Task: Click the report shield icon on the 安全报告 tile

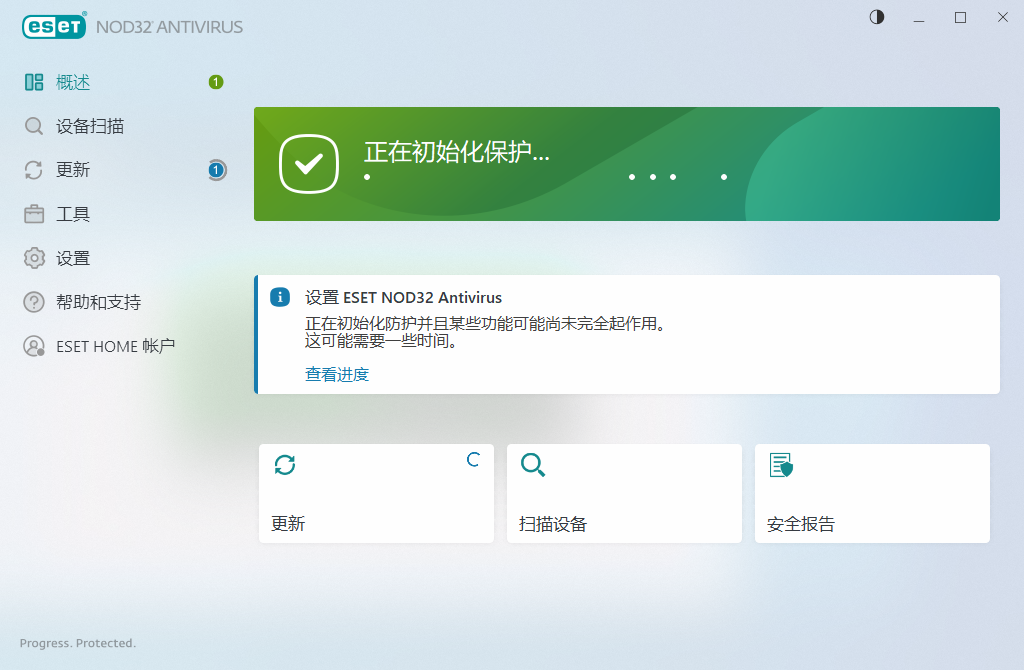Action: [x=781, y=465]
